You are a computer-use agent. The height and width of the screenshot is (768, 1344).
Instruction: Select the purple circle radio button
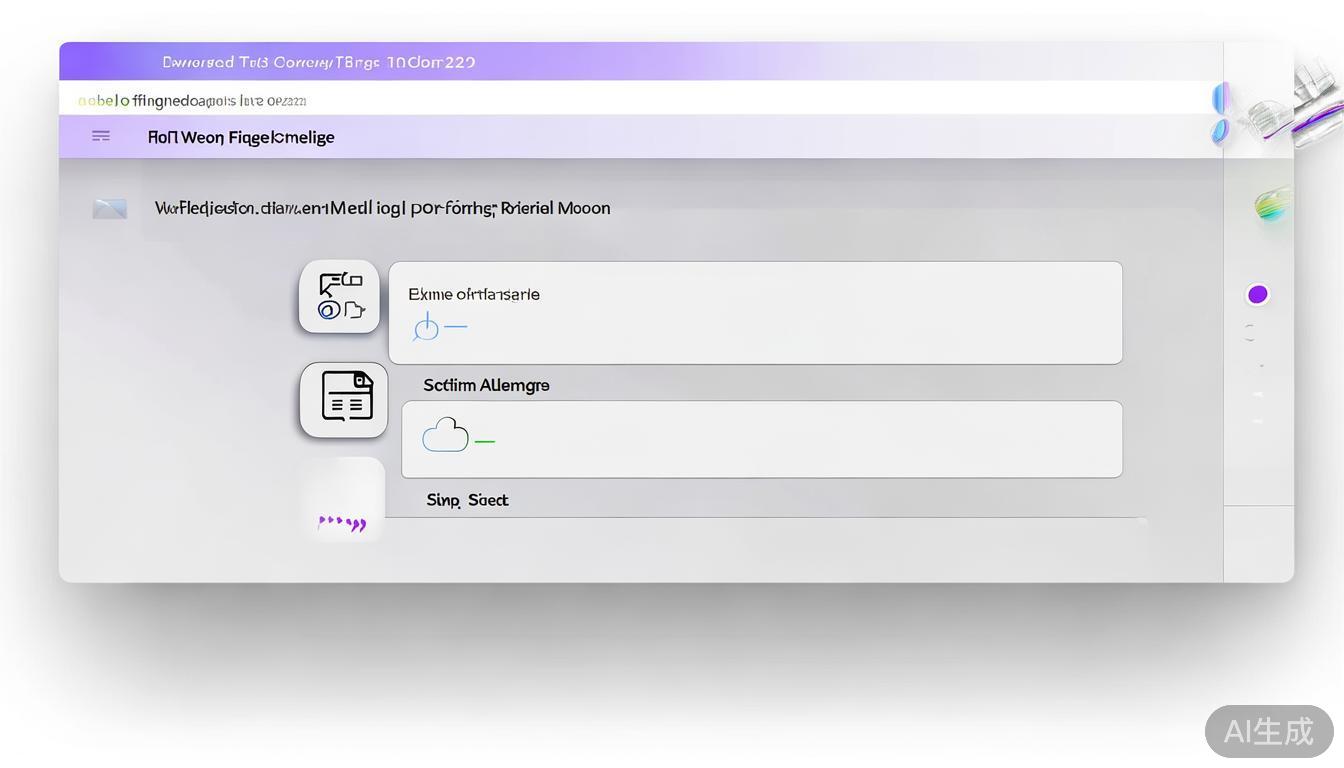point(1258,294)
